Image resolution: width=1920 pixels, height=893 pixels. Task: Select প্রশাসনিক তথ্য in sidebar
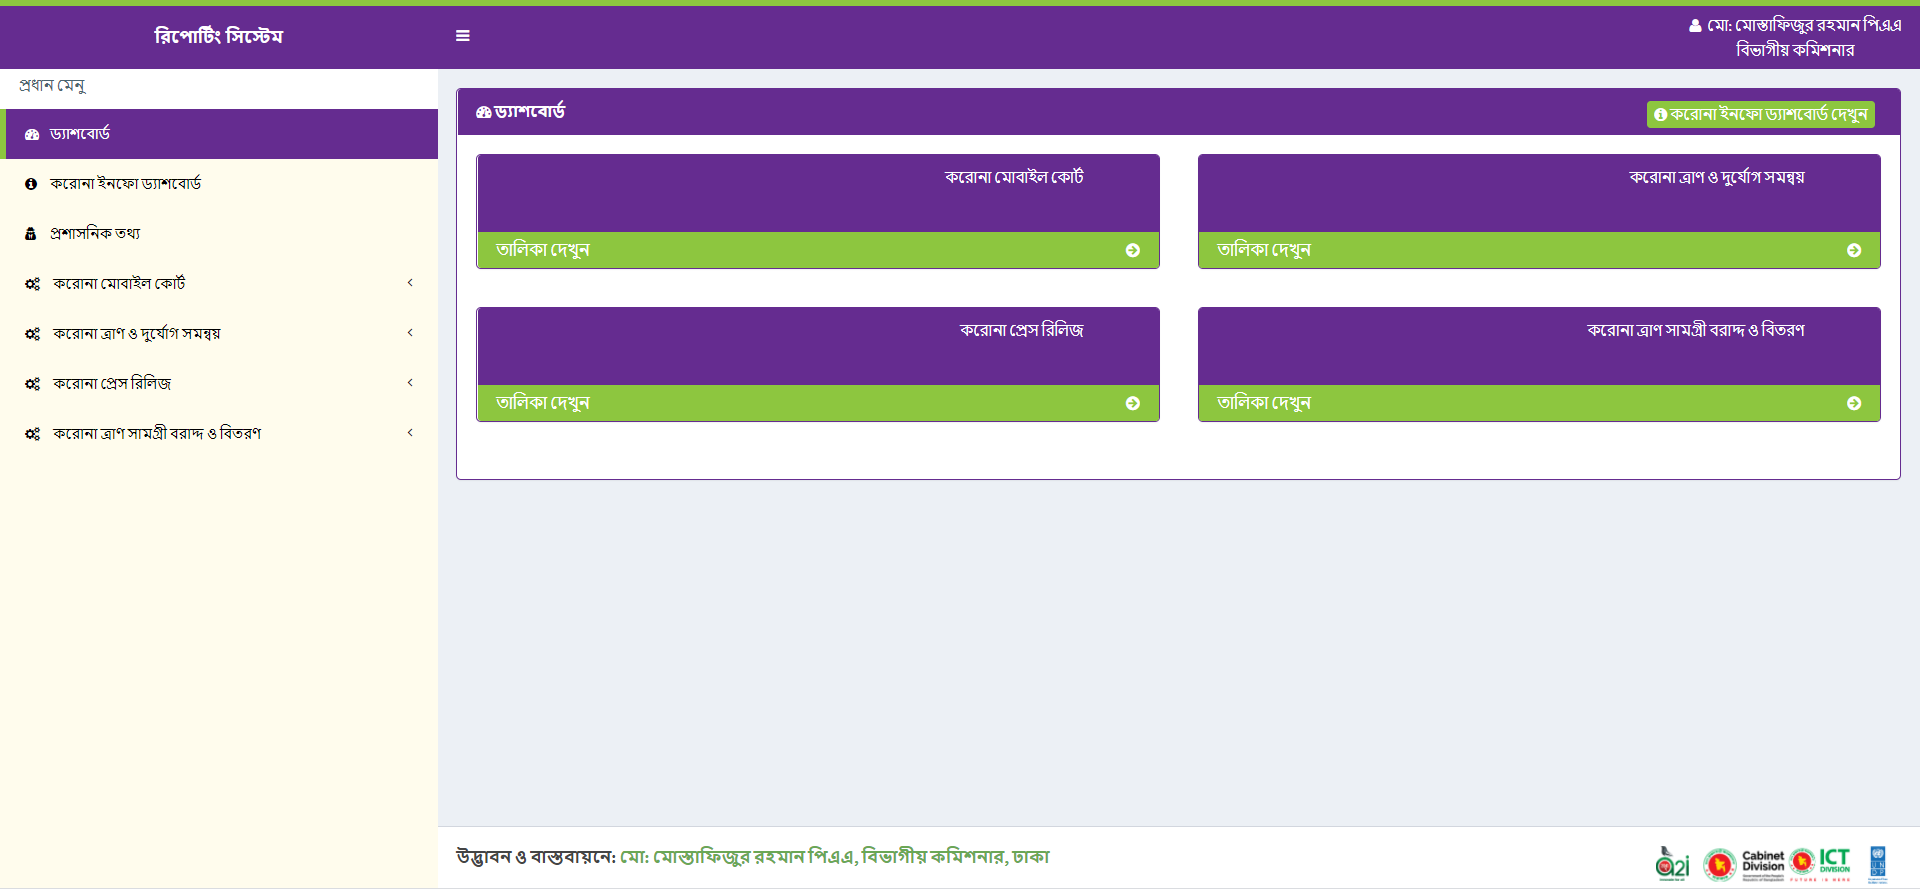219,234
